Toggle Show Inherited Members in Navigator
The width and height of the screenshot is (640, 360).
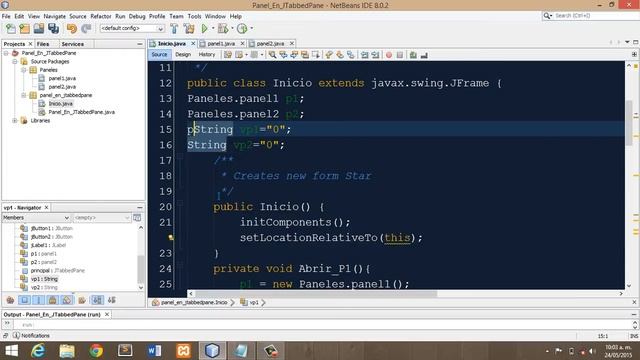[x=10, y=300]
